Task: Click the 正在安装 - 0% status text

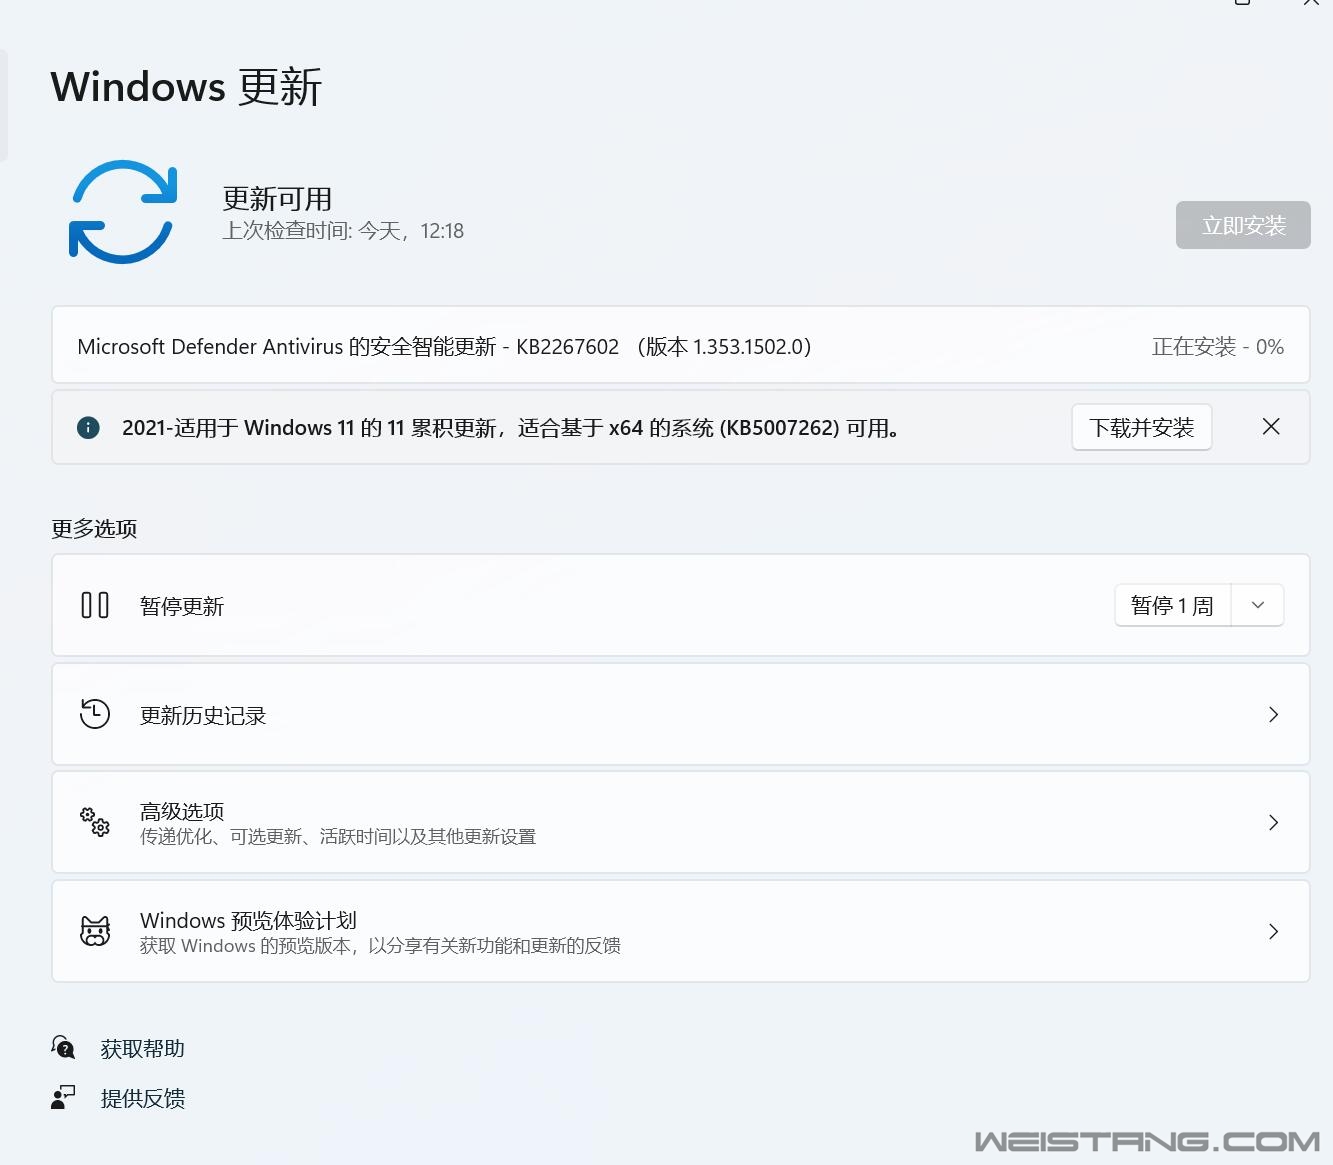Action: pos(1218,347)
